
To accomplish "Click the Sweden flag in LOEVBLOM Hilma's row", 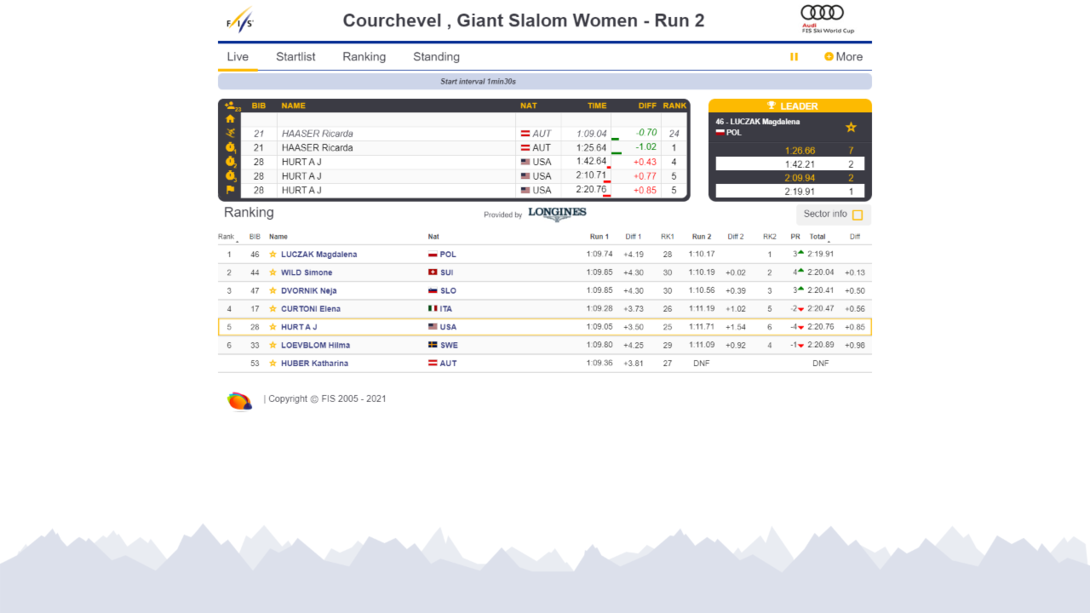I will click(432, 345).
